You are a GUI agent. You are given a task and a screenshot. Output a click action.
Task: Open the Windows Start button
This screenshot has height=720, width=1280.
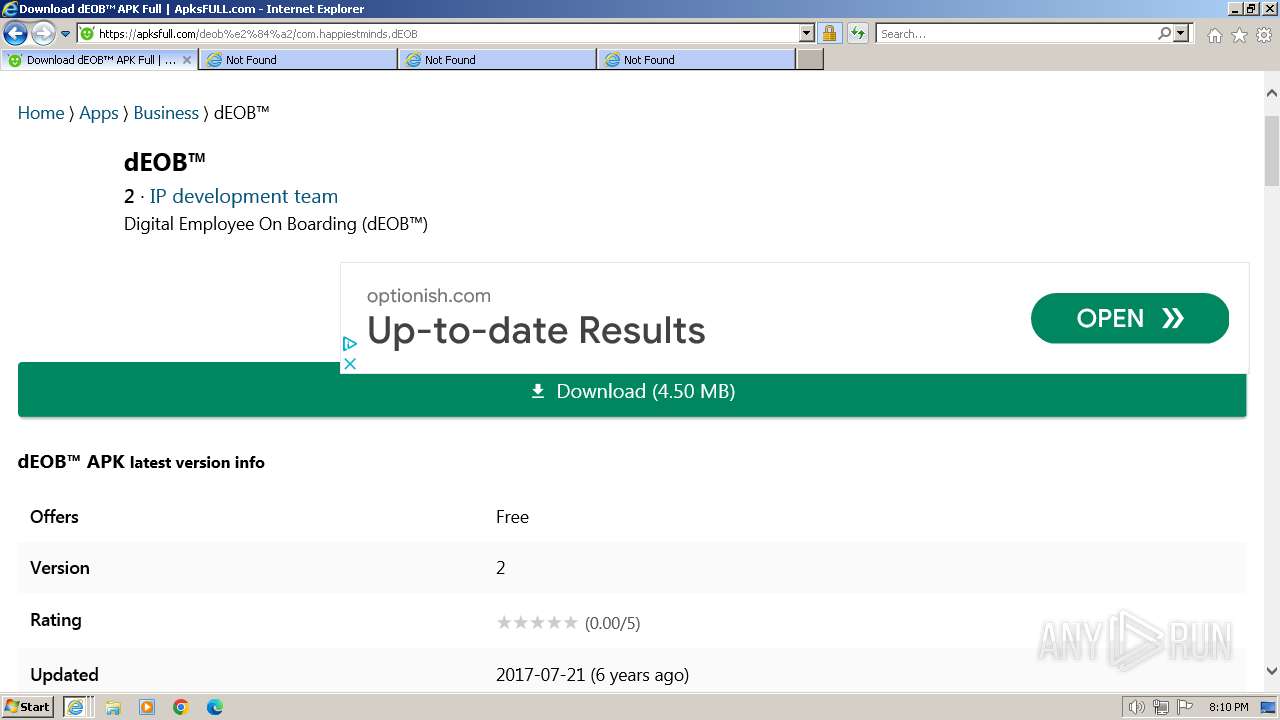[x=27, y=707]
